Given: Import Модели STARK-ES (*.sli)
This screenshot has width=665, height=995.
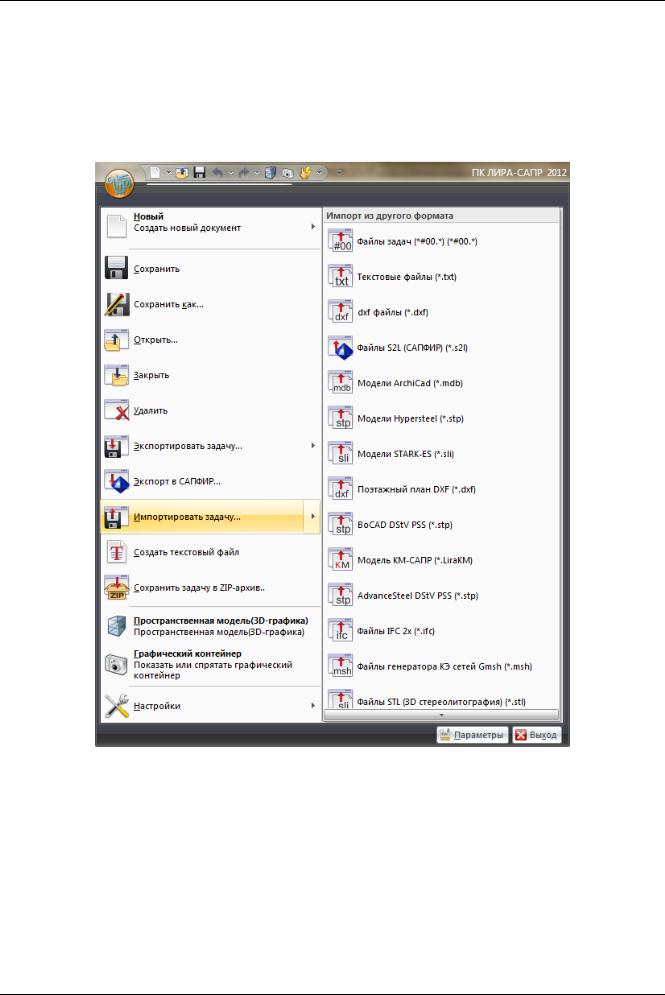Looking at the screenshot, I should (x=442, y=454).
